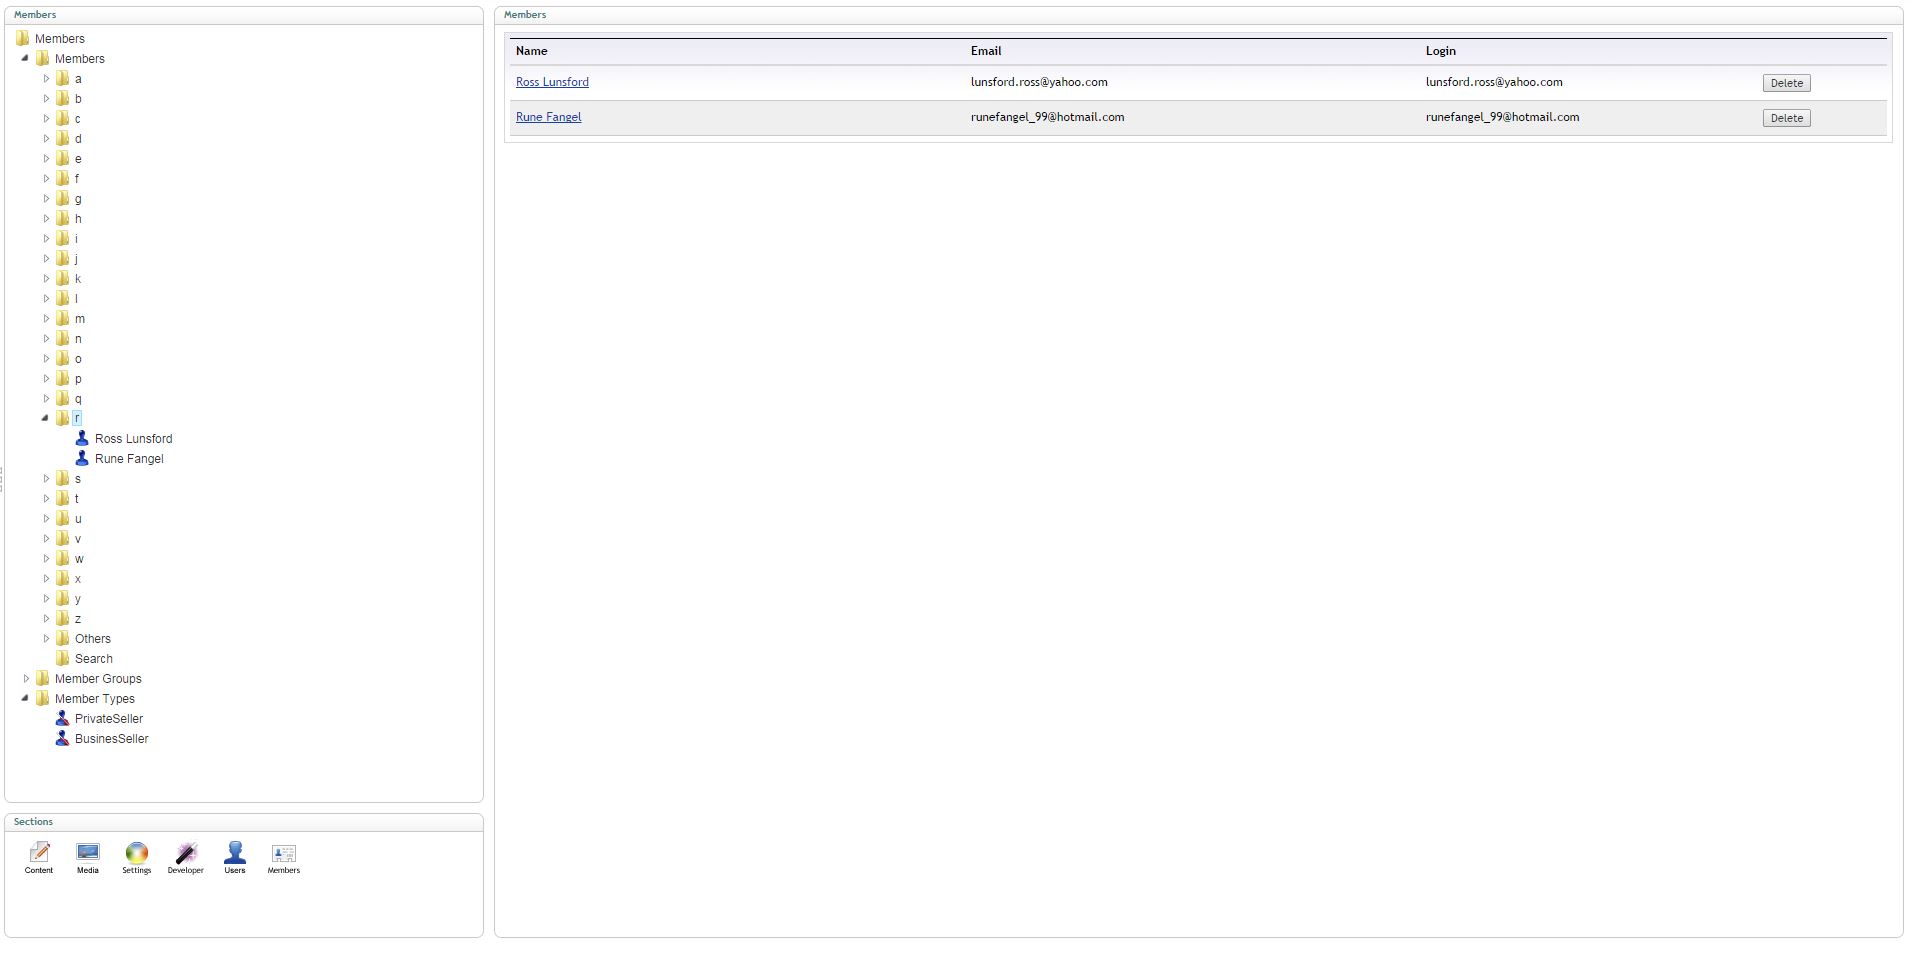
Task: Click runefangel_99@hotmail.com in Login column
Action: click(1502, 117)
